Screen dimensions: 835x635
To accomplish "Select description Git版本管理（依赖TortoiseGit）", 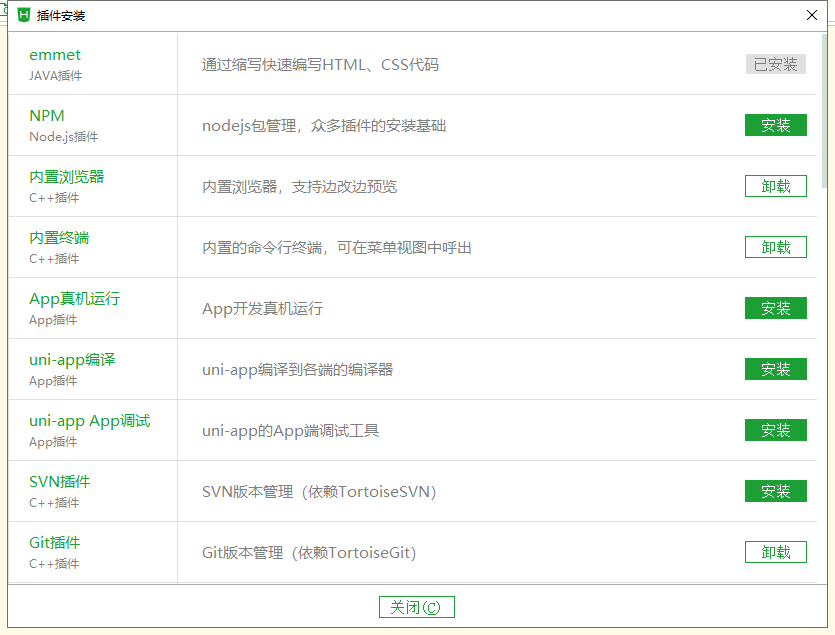I will coord(309,552).
